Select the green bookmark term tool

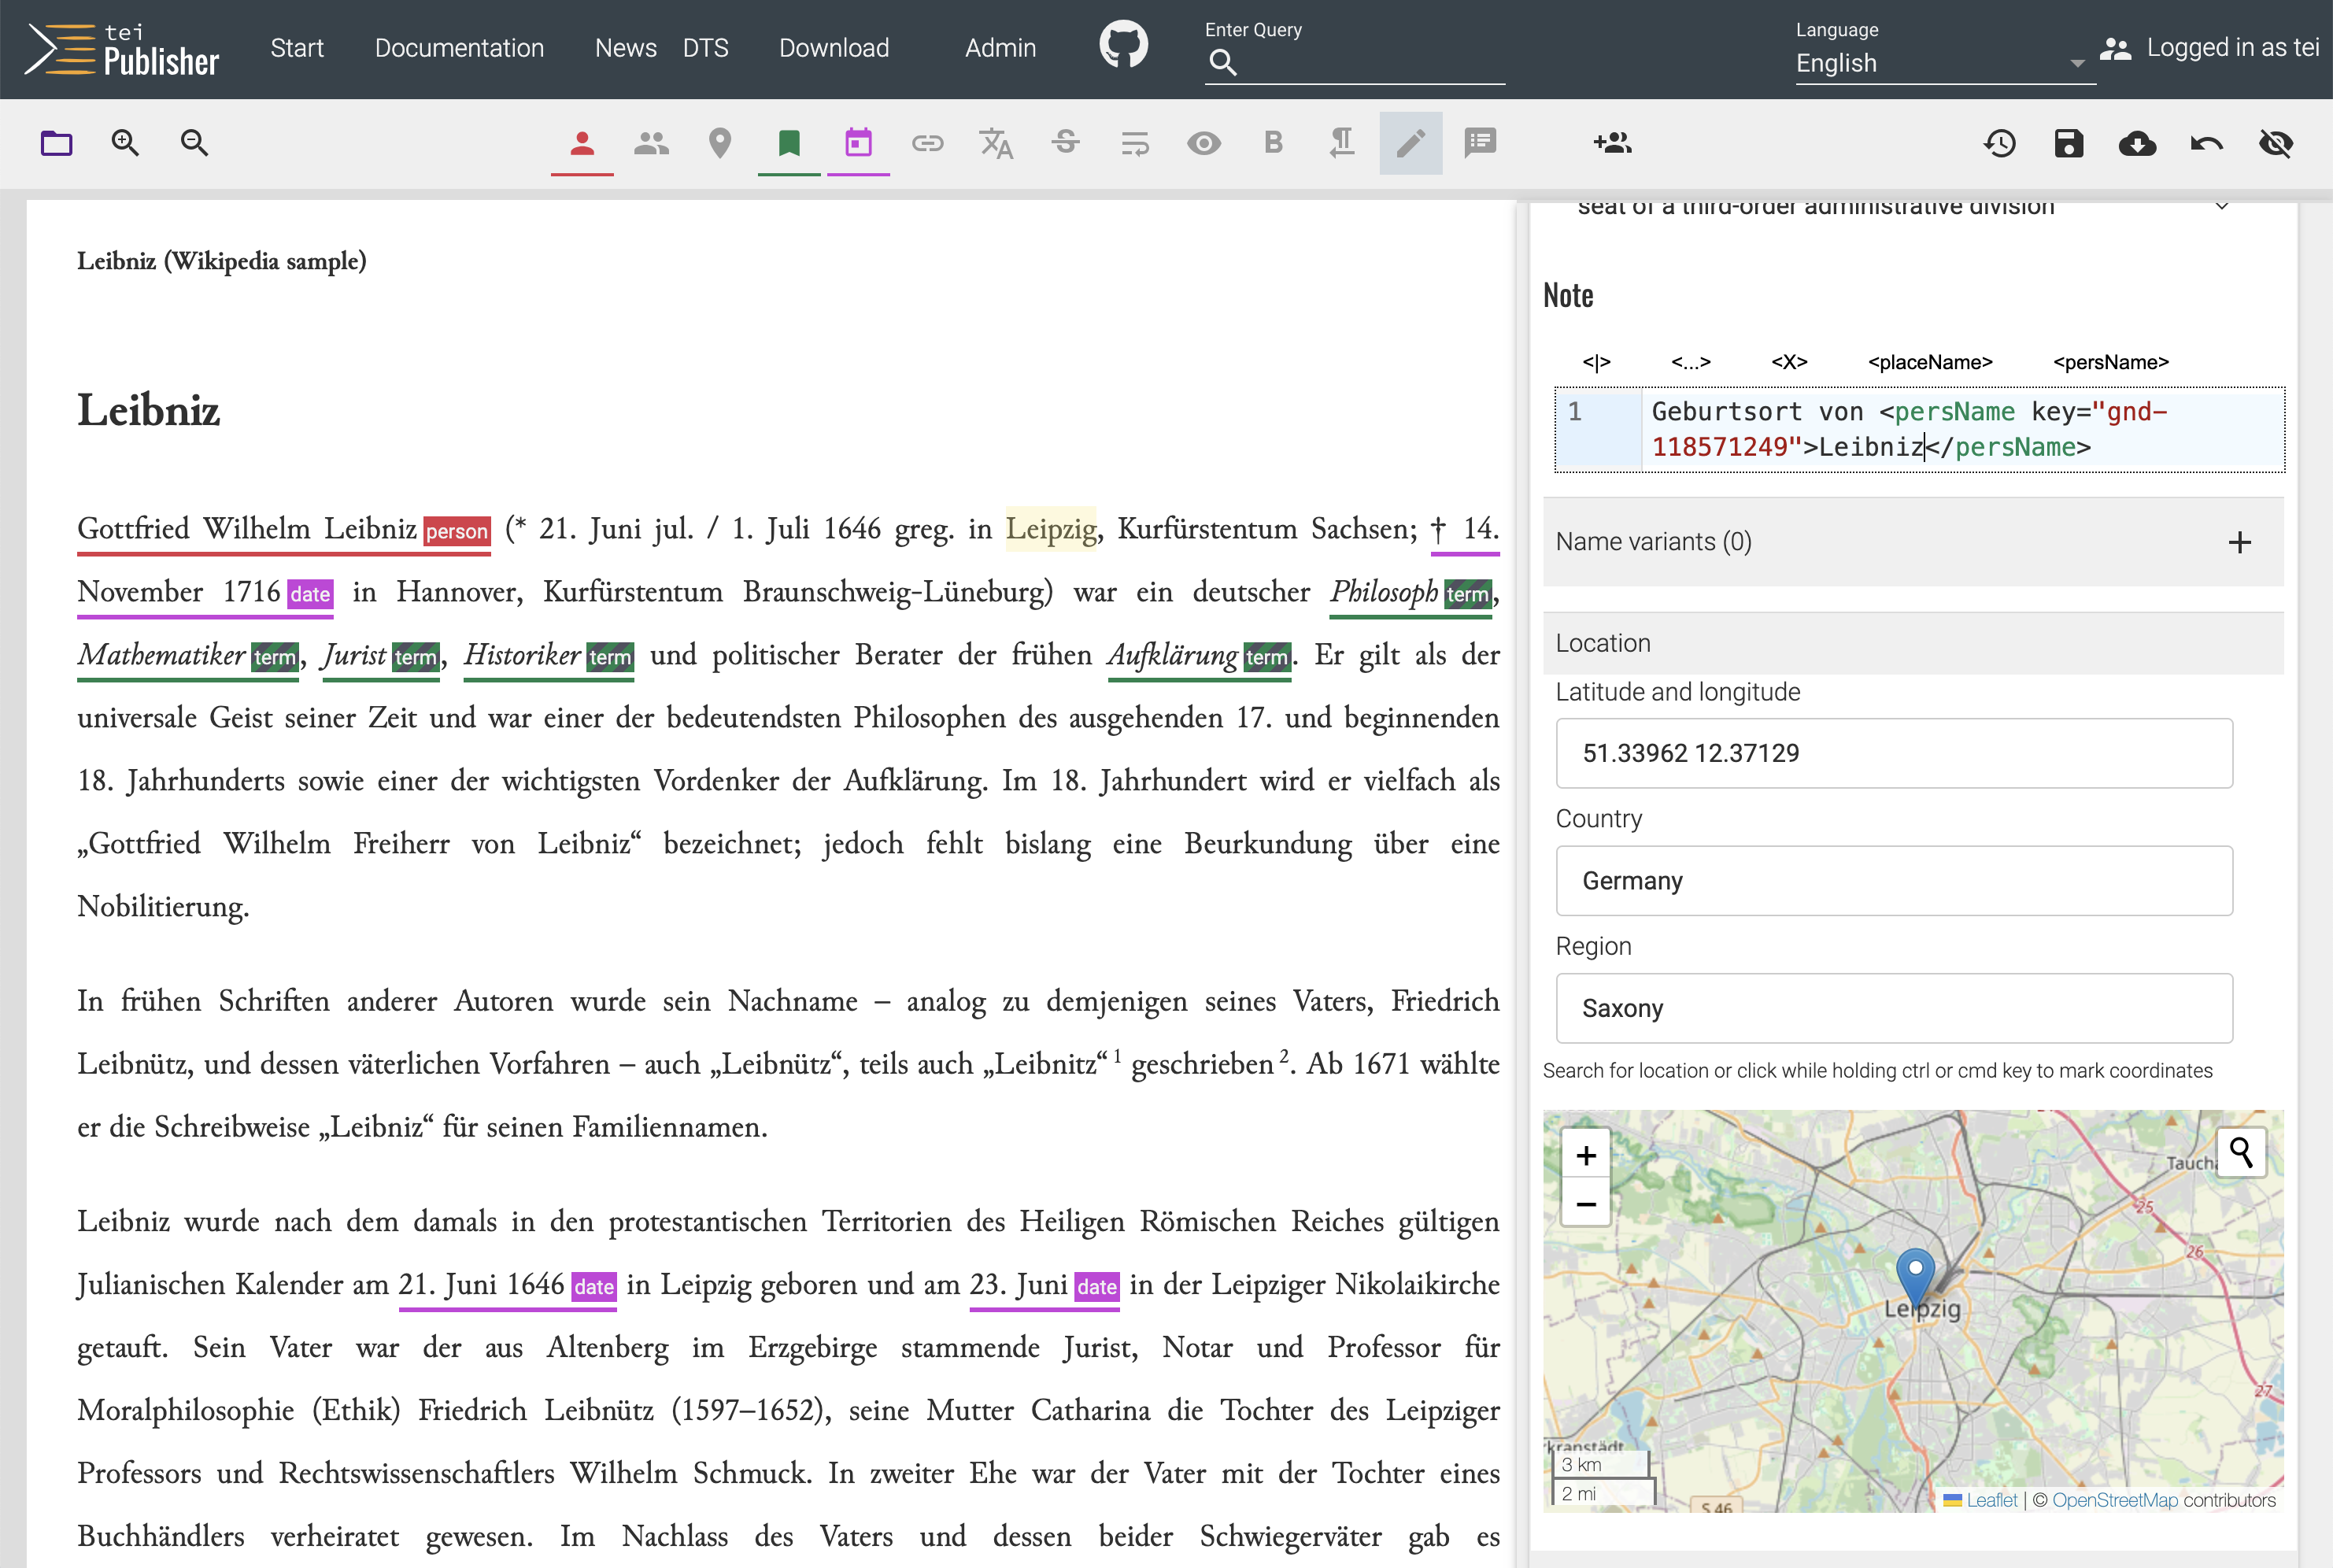coord(789,143)
